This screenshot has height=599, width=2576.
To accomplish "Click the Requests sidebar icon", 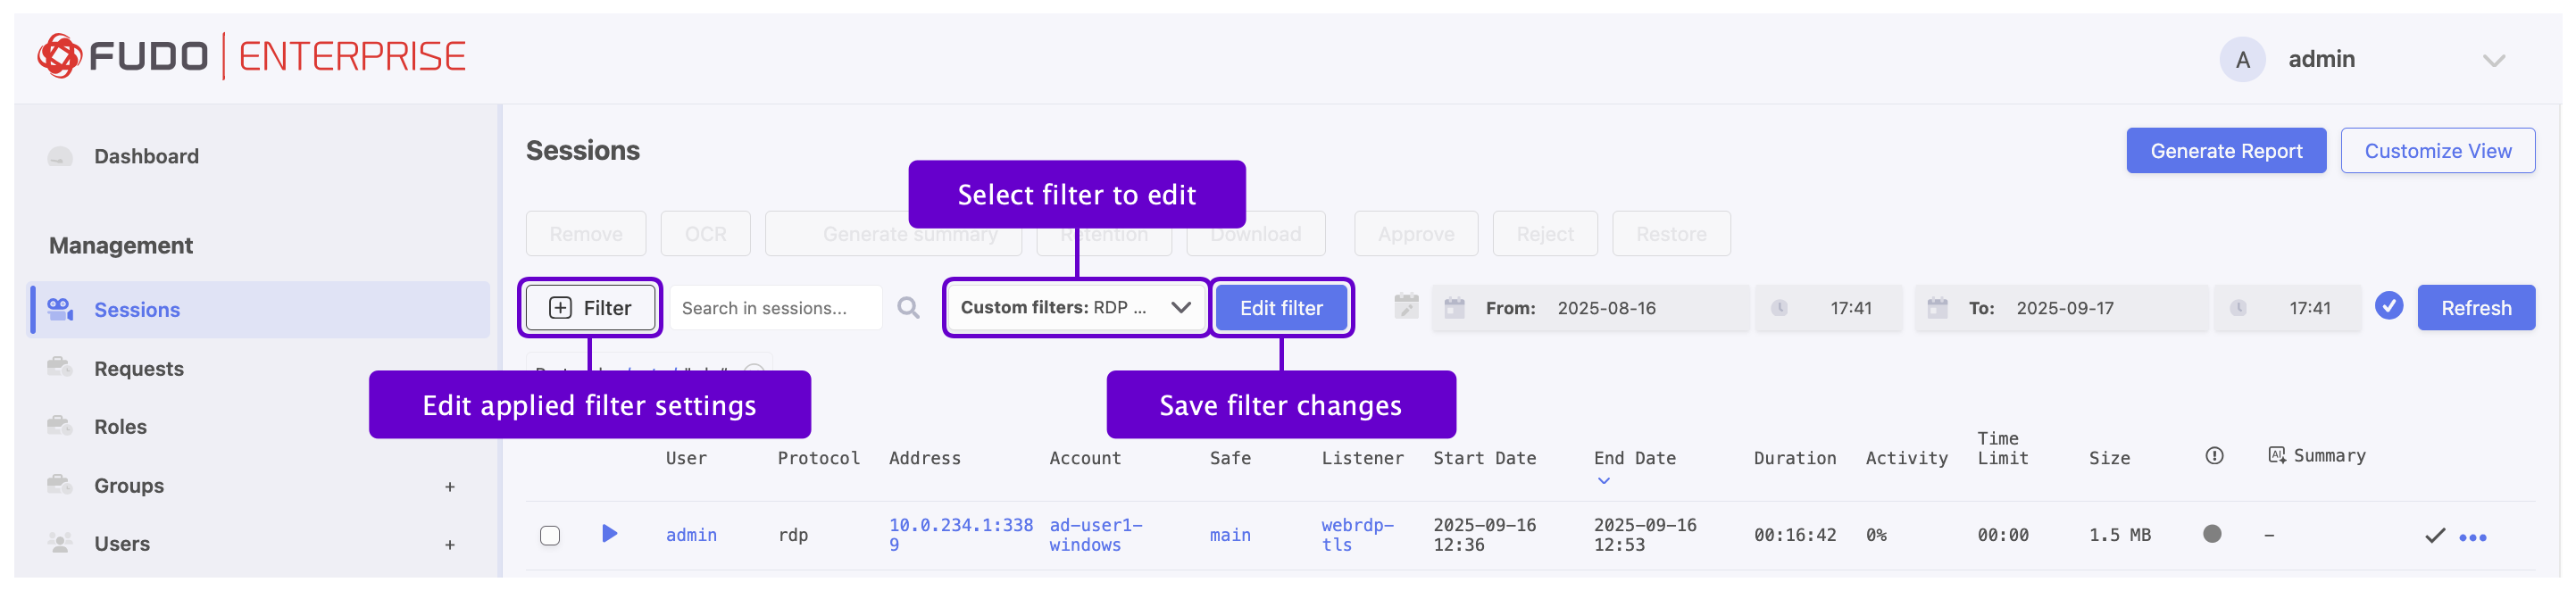I will tap(60, 367).
